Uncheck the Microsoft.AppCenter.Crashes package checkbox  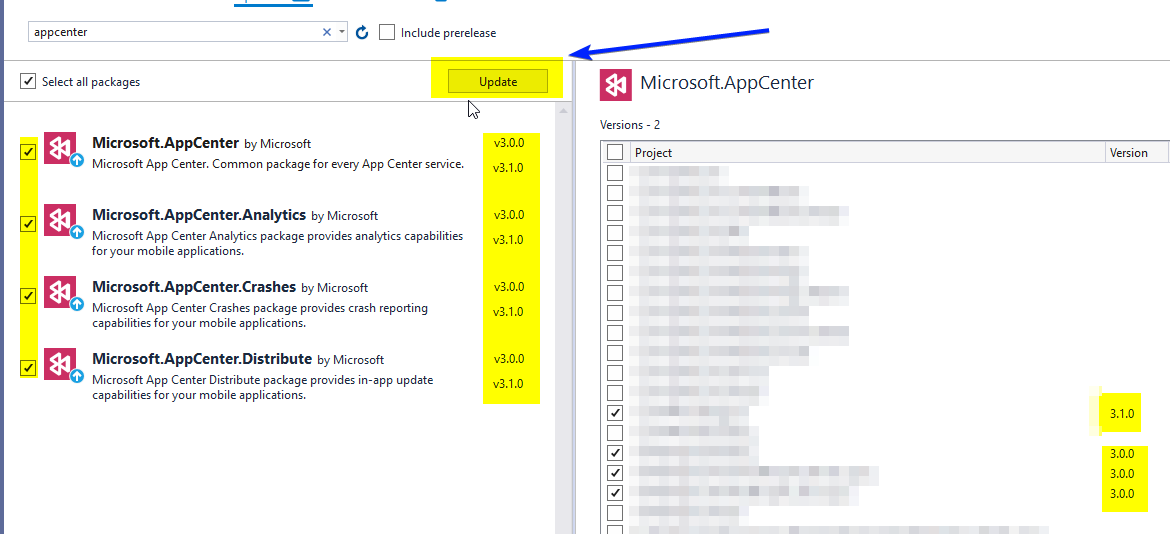[x=28, y=296]
